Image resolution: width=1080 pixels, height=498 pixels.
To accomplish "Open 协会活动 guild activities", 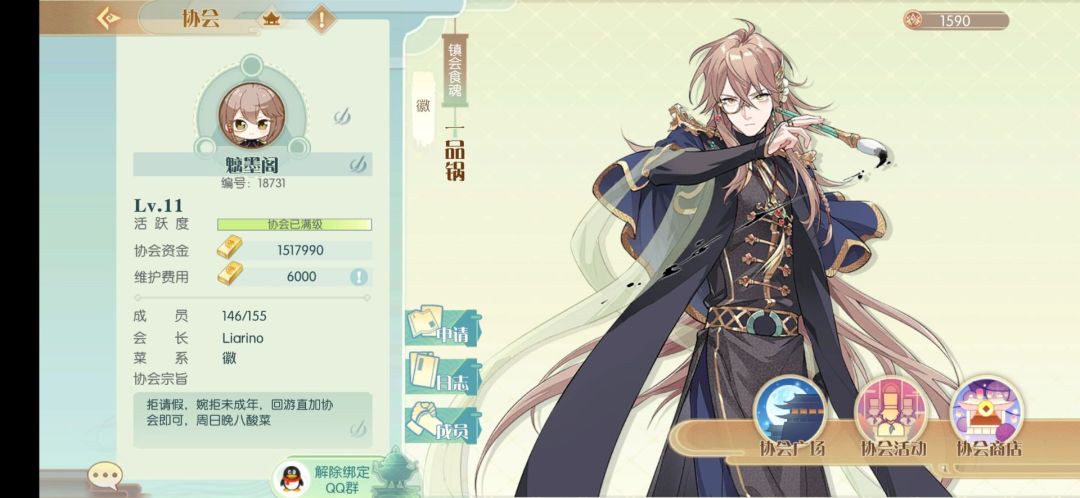I will [892, 418].
